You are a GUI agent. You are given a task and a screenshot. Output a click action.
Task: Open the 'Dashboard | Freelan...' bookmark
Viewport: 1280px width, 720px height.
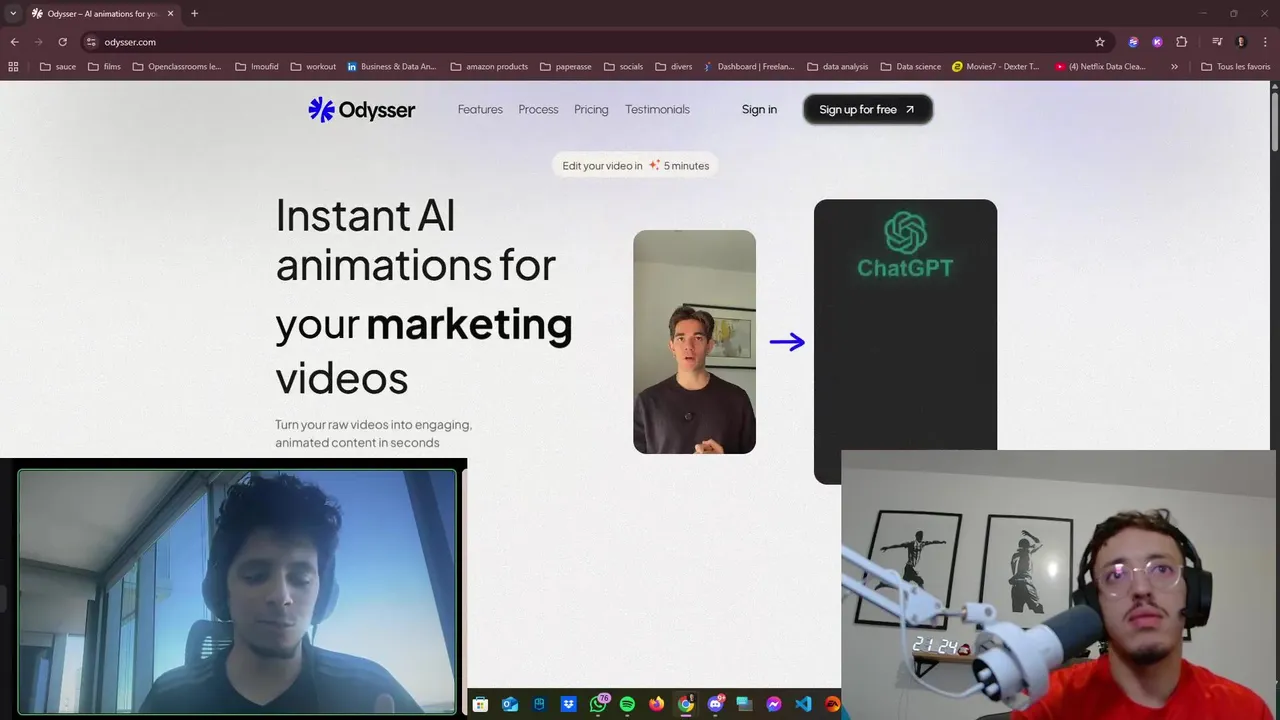(x=748, y=67)
